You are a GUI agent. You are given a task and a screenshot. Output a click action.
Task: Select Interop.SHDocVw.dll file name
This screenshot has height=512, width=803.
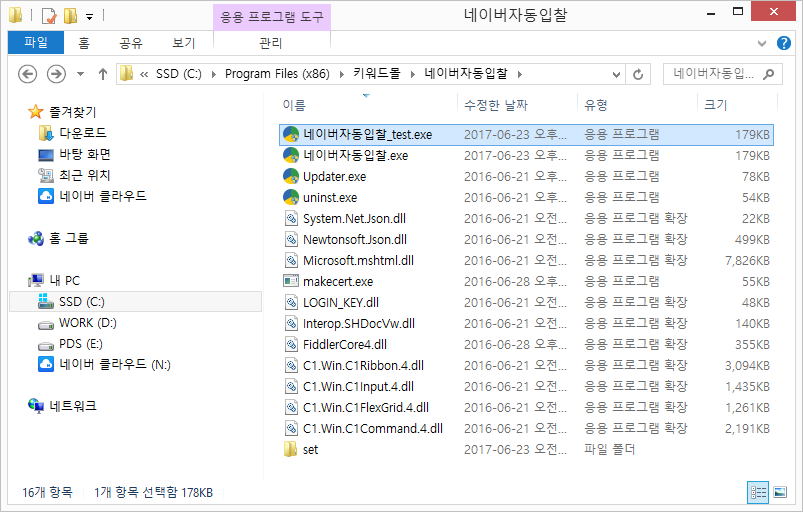click(x=359, y=324)
